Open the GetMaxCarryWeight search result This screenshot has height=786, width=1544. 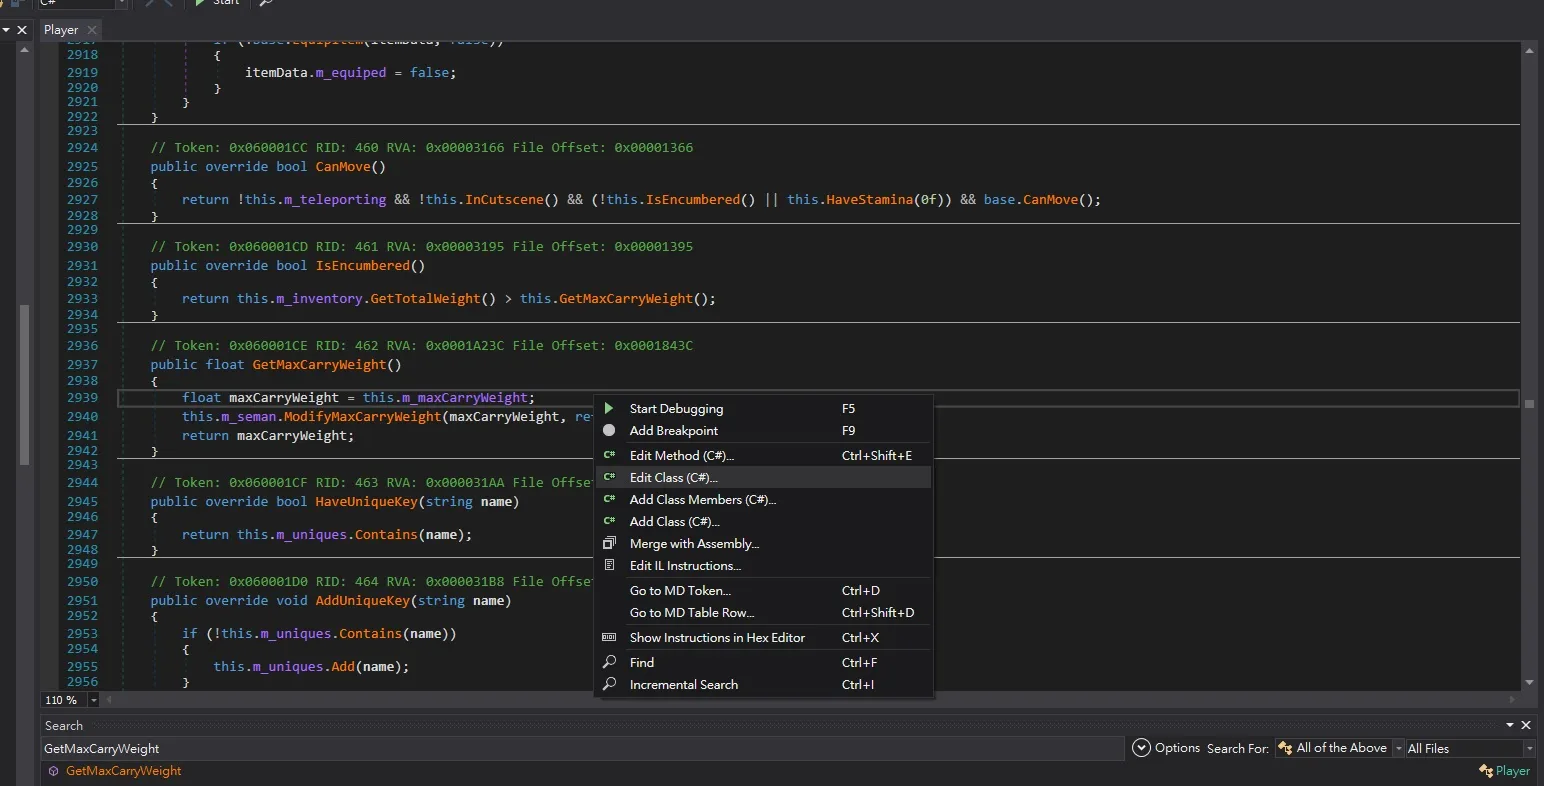[123, 771]
